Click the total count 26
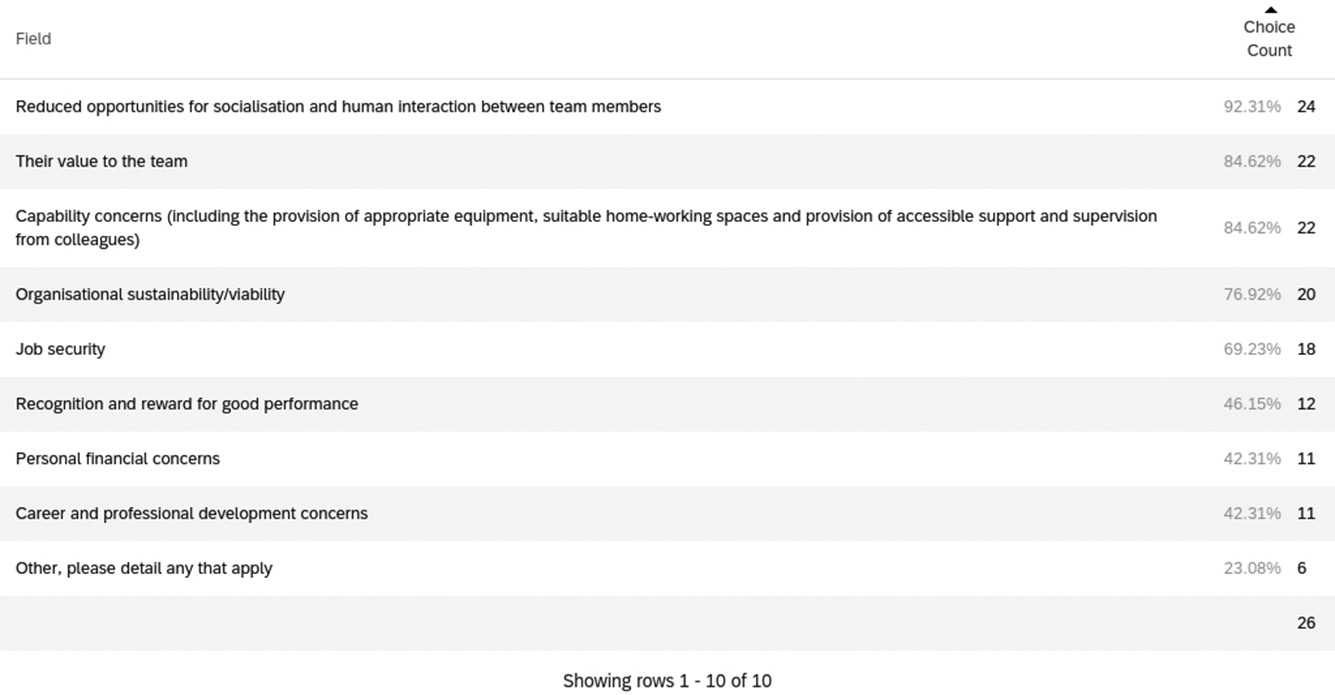 click(1306, 623)
